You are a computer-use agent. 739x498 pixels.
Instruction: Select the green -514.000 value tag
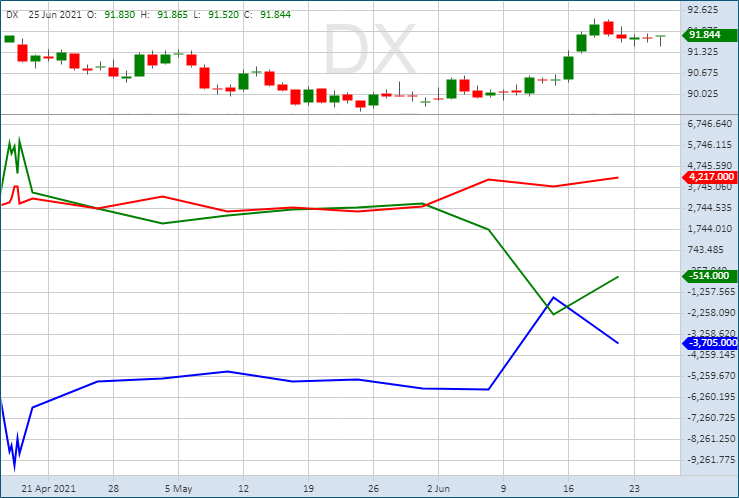coord(709,276)
